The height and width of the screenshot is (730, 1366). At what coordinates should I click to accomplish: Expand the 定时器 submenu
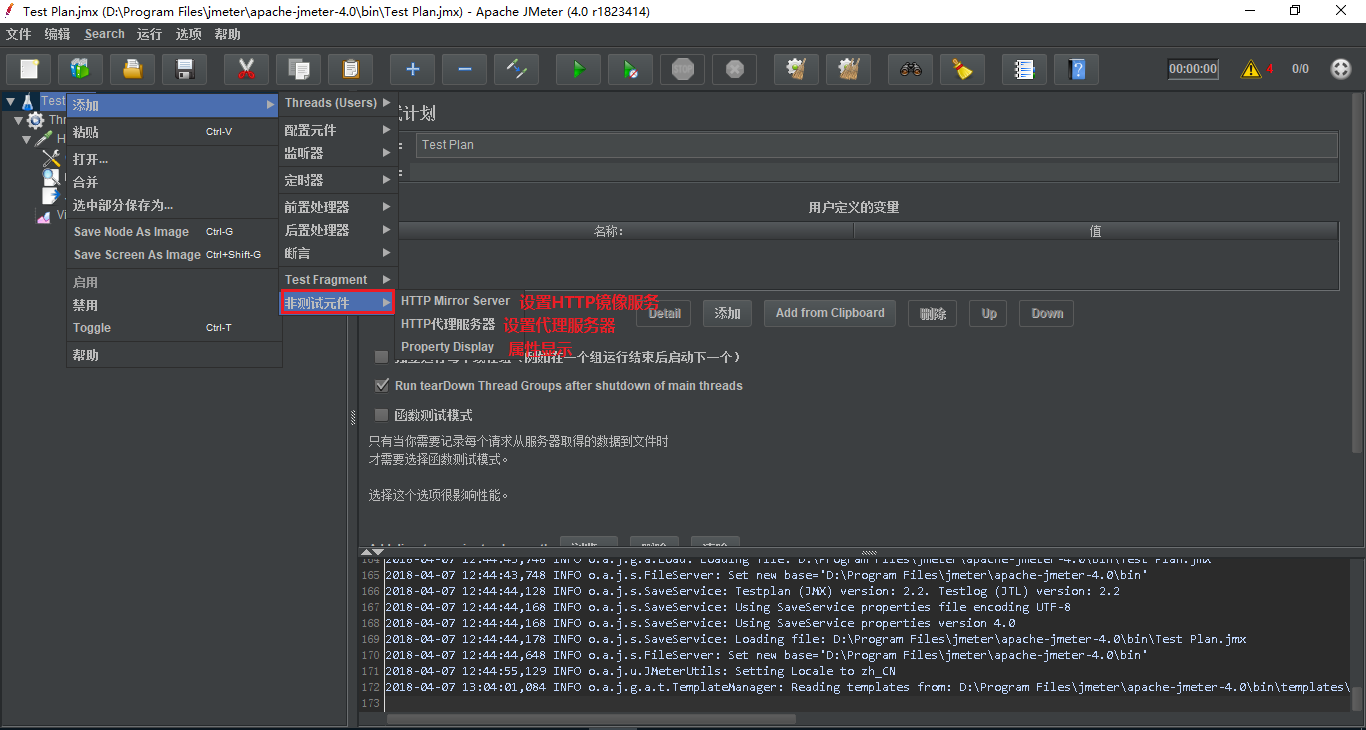click(x=338, y=180)
